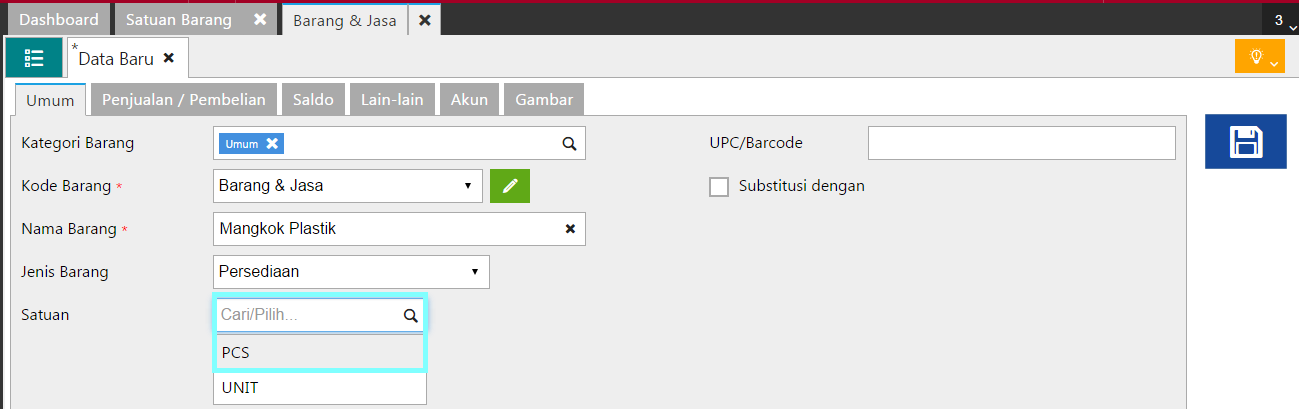Open the list view hamburger icon
Image resolution: width=1300 pixels, height=409 pixels.
[x=33, y=58]
